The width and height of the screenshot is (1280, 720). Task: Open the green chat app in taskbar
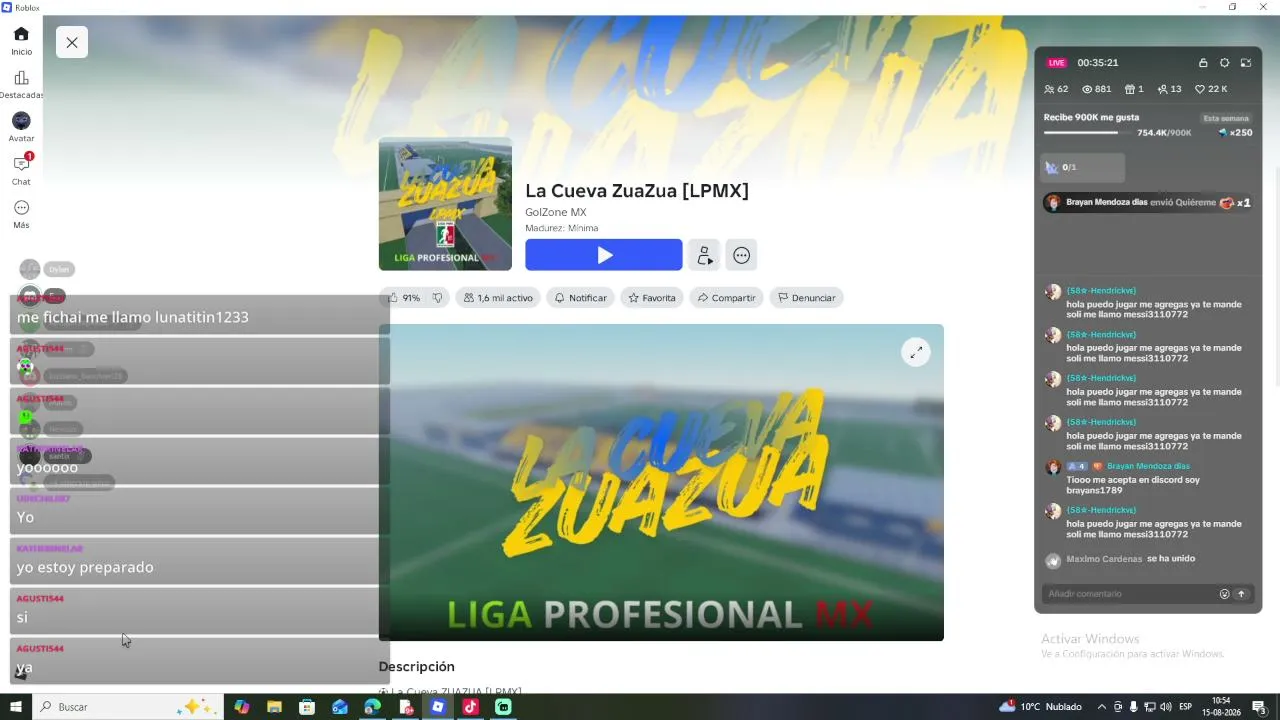click(x=503, y=707)
